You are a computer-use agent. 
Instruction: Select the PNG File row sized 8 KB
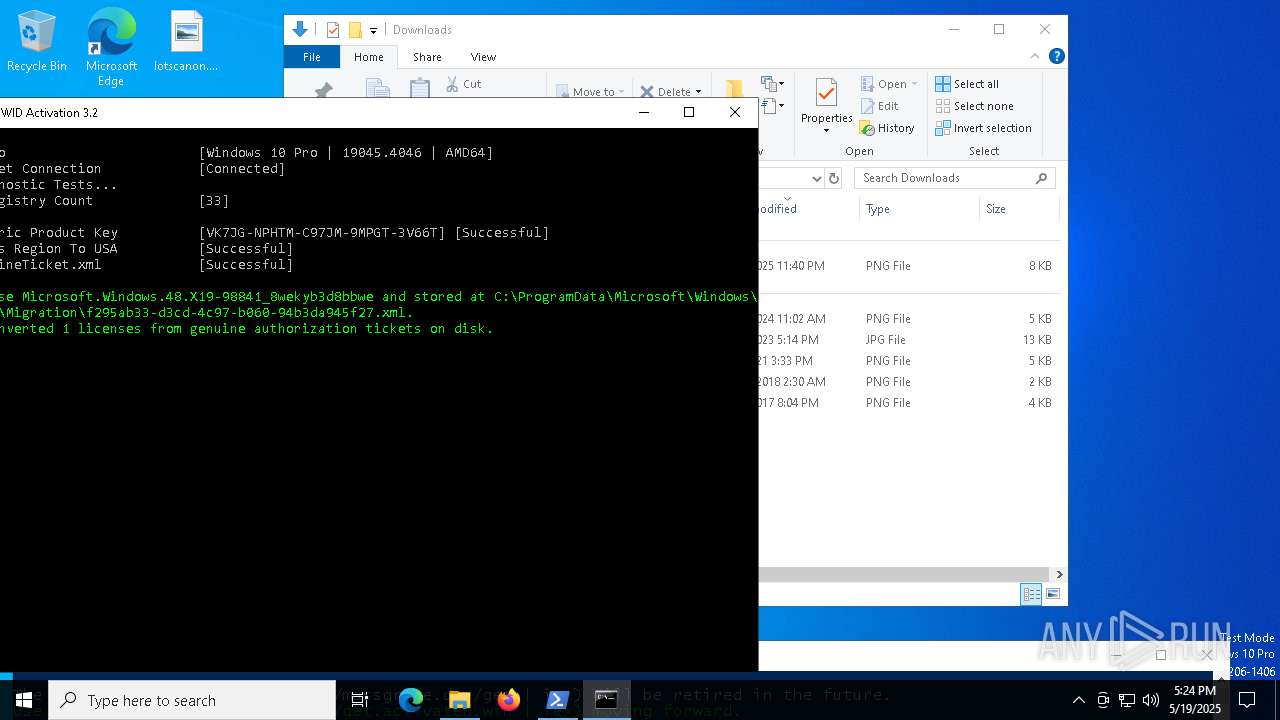pyautogui.click(x=907, y=266)
